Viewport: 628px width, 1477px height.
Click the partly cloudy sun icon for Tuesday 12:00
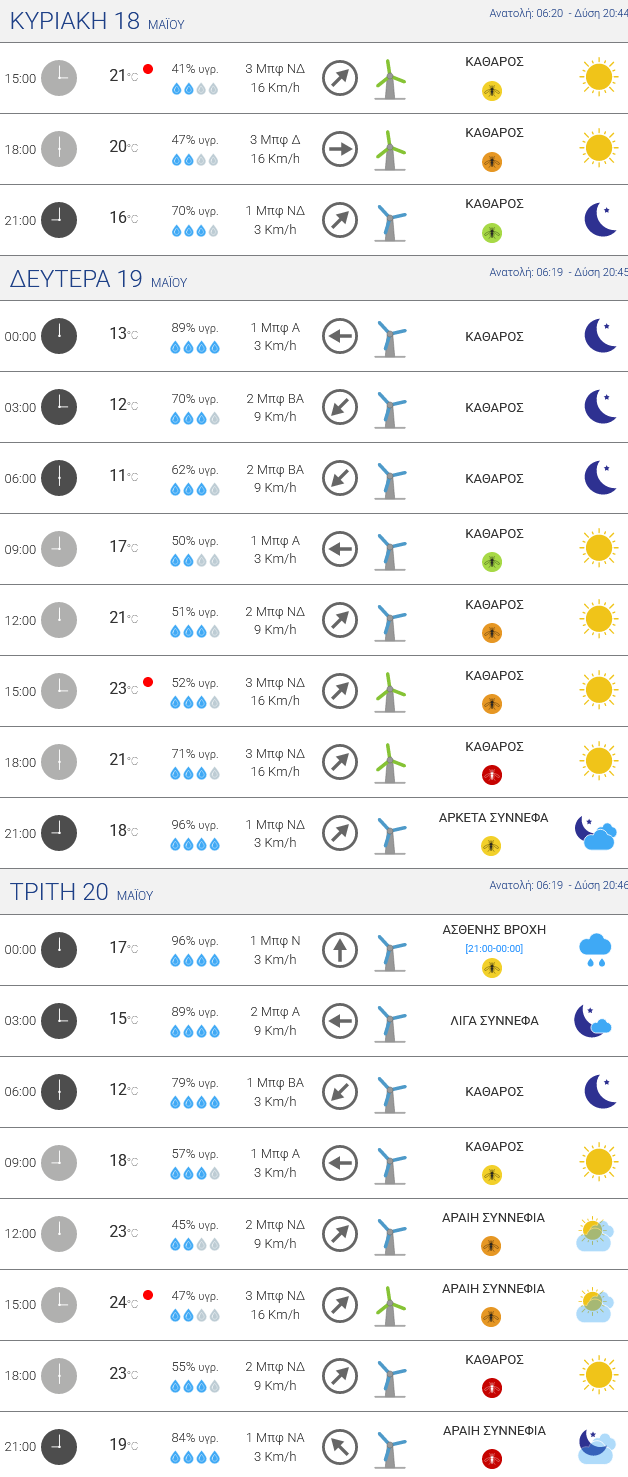coord(594,1234)
